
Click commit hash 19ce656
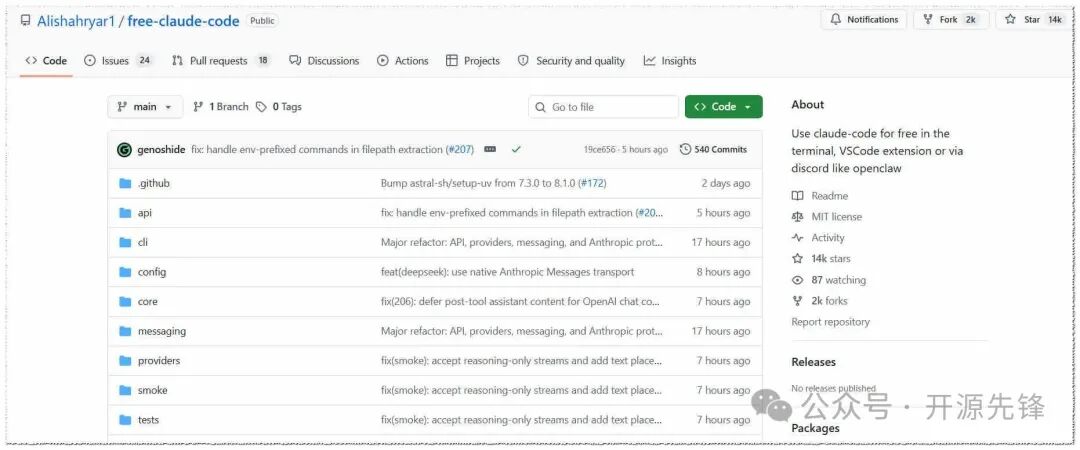click(600, 150)
